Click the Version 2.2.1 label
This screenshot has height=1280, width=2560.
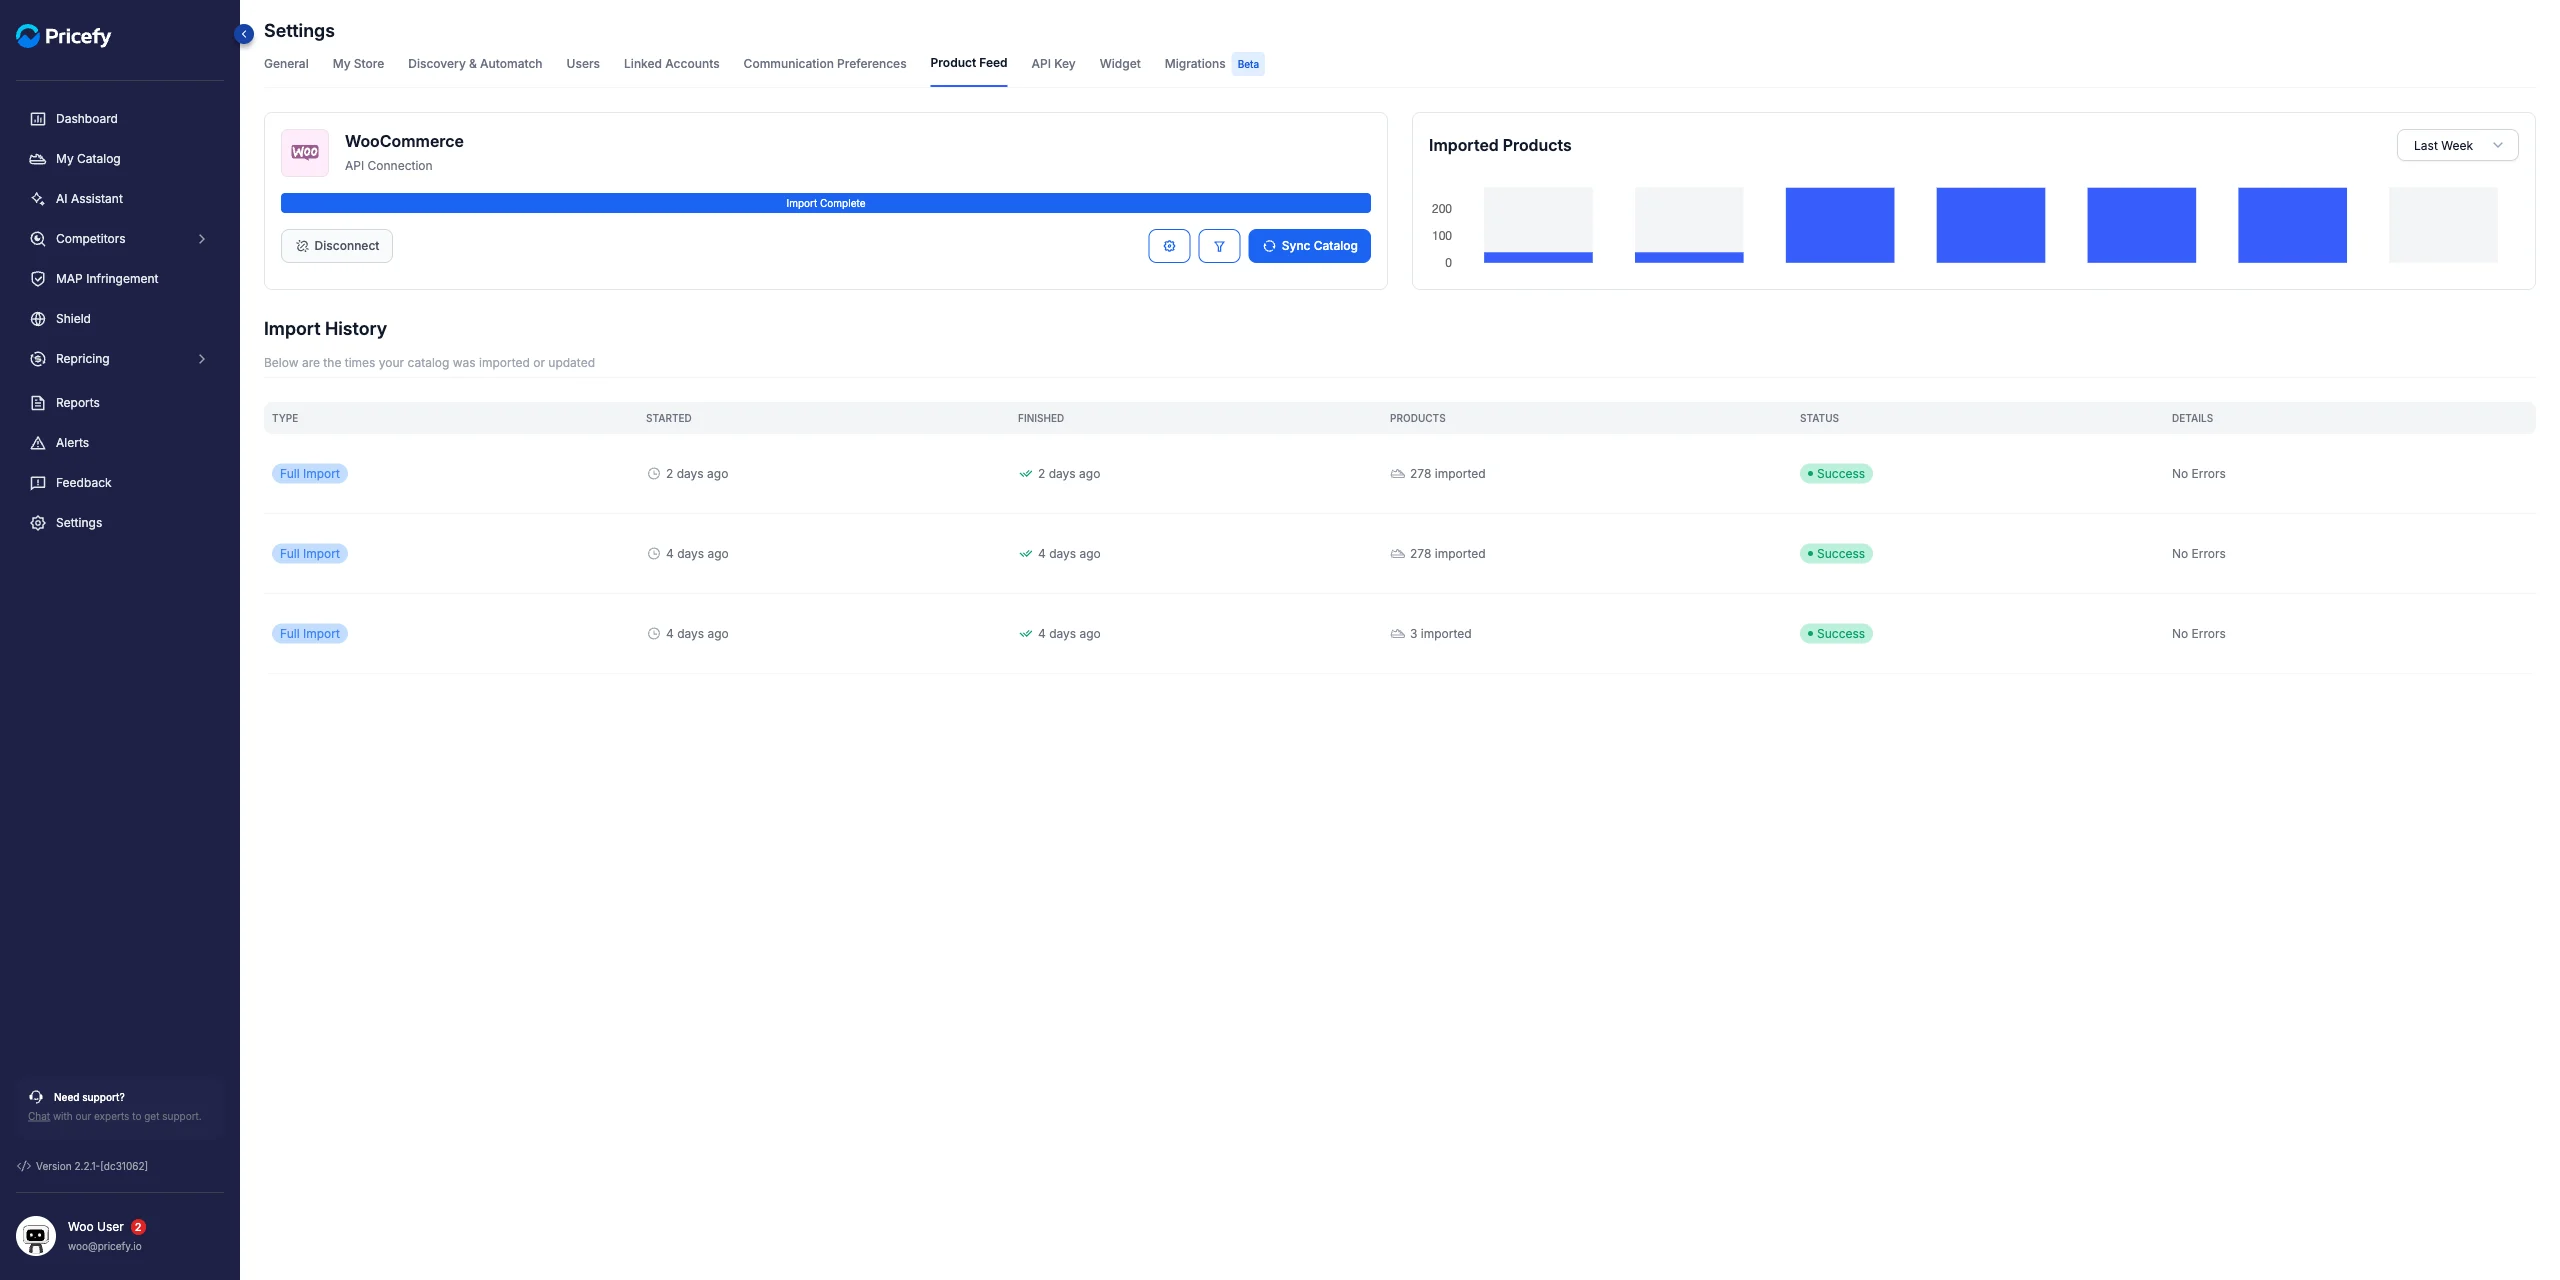pyautogui.click(x=92, y=1166)
